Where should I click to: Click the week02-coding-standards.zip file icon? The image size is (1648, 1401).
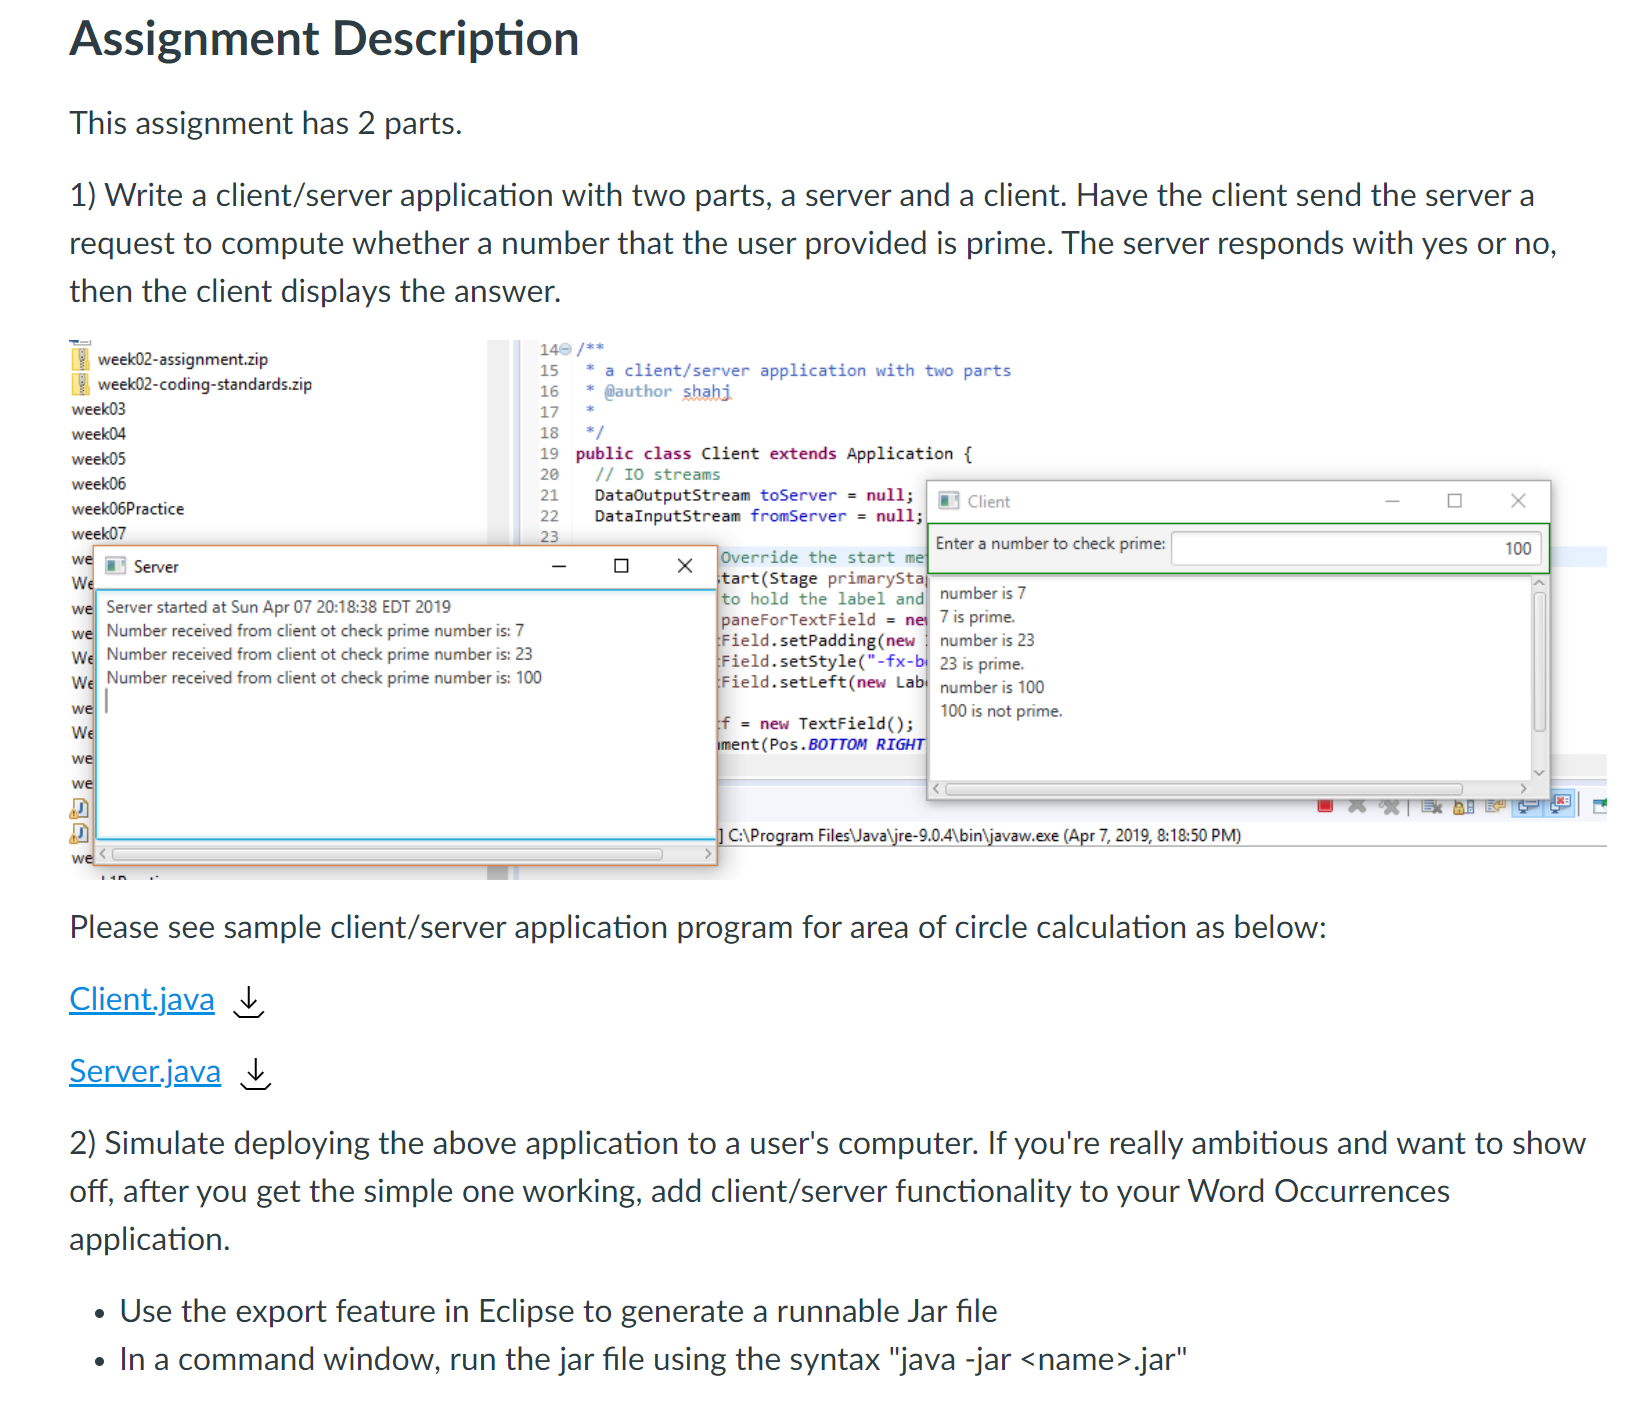pos(81,384)
